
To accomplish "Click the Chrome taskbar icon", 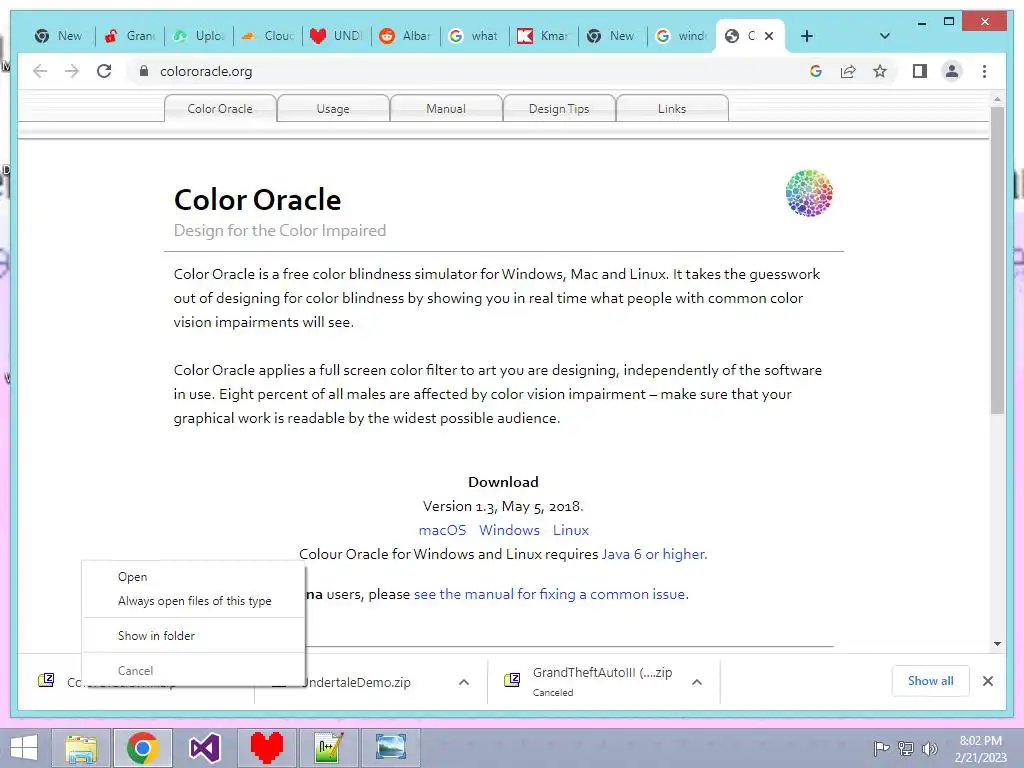I will click(143, 748).
